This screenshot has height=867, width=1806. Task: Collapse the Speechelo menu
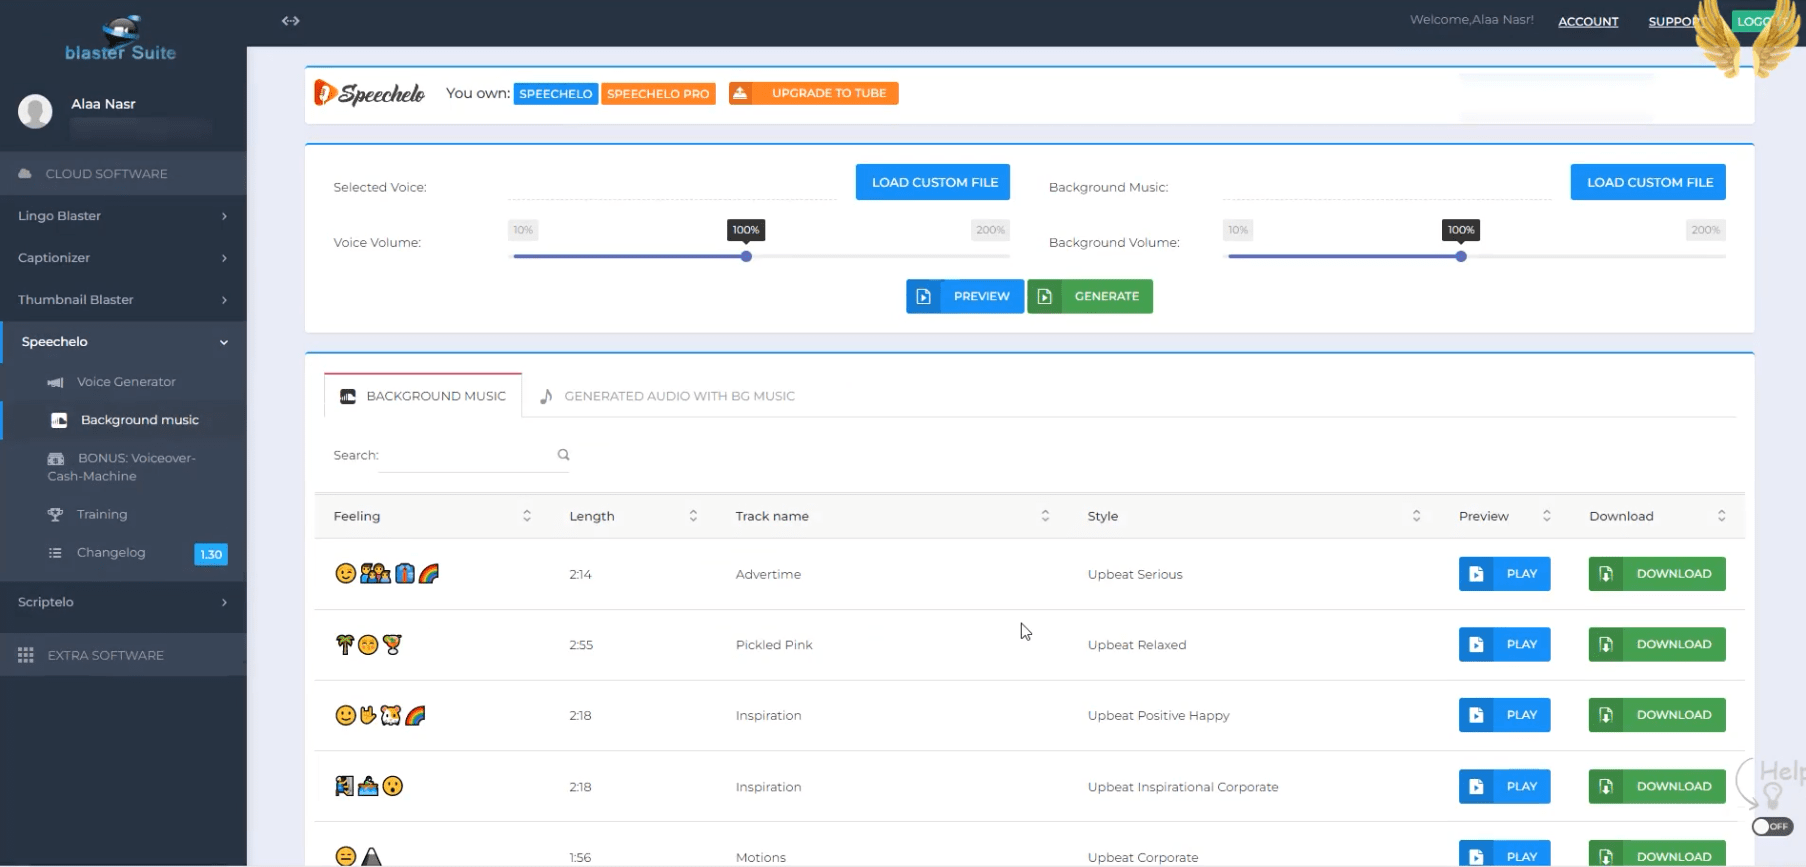123,342
